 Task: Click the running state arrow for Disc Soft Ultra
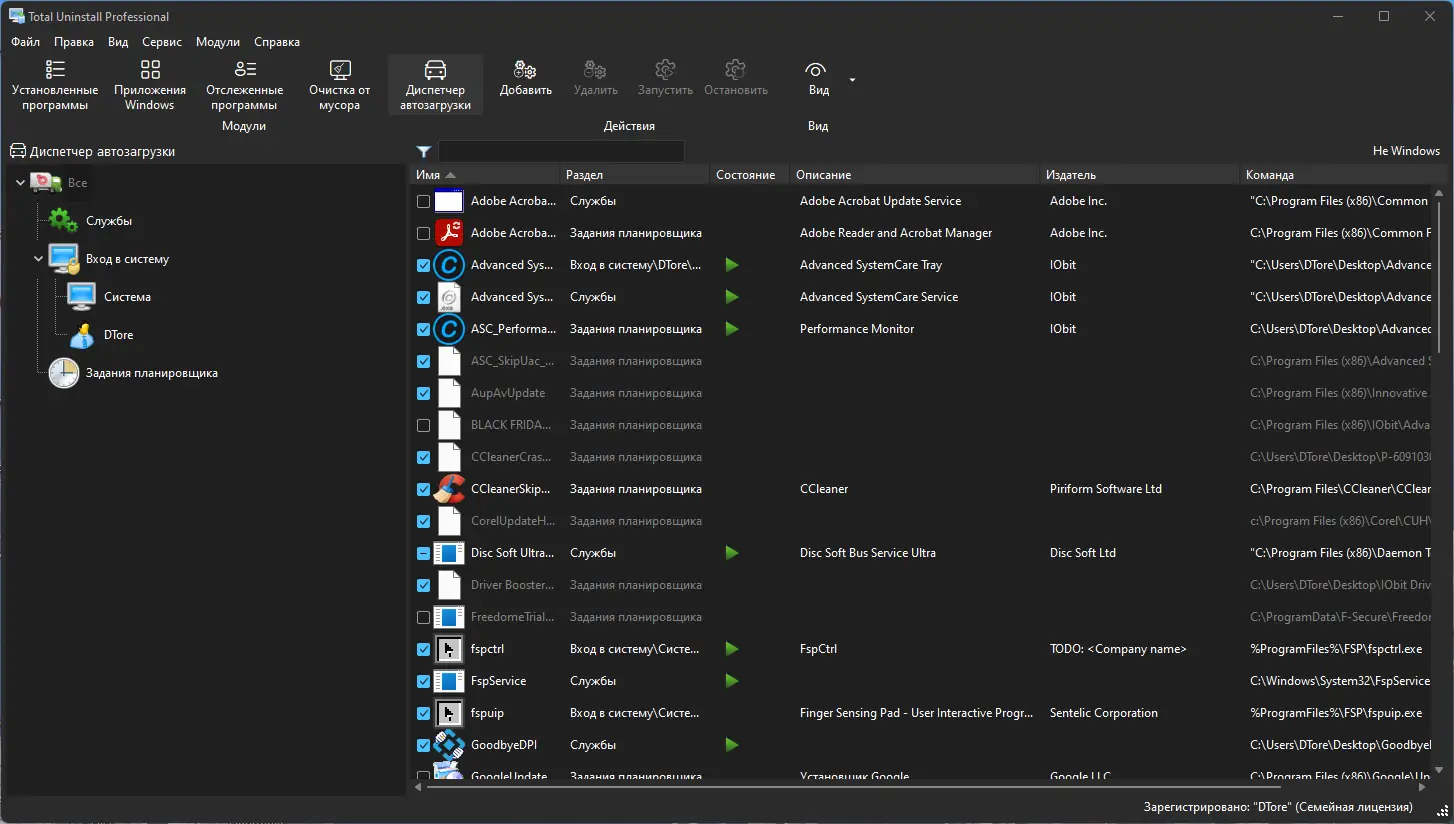[732, 553]
